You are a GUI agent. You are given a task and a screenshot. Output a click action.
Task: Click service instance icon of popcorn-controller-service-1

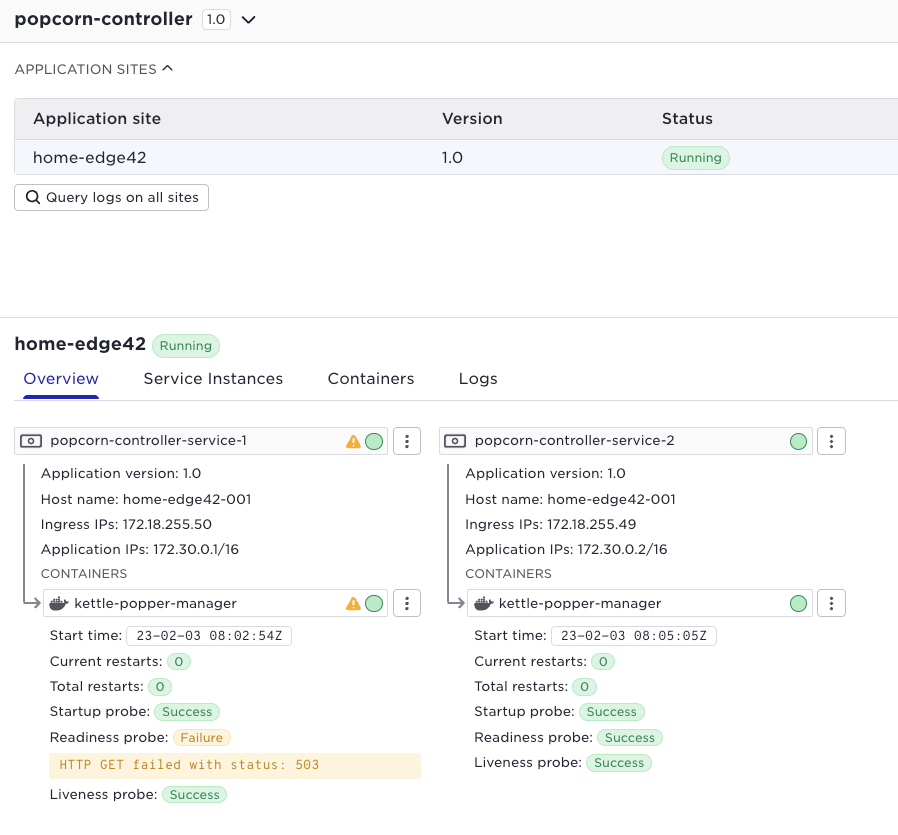coord(31,441)
